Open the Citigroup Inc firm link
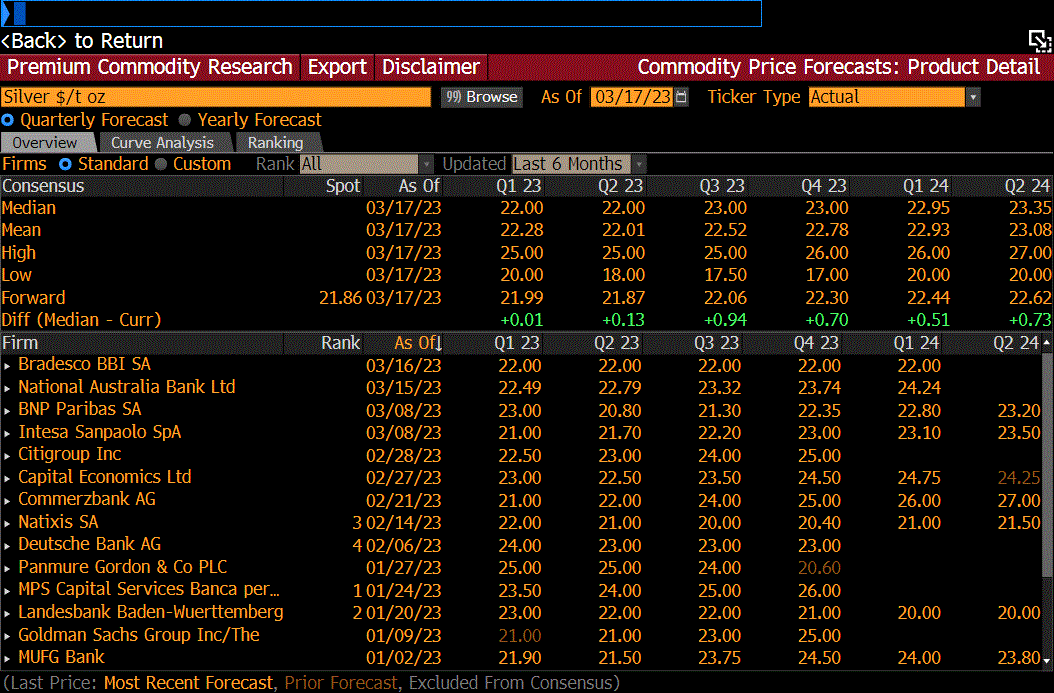Screen dimensions: 1054x693 [x=69, y=454]
